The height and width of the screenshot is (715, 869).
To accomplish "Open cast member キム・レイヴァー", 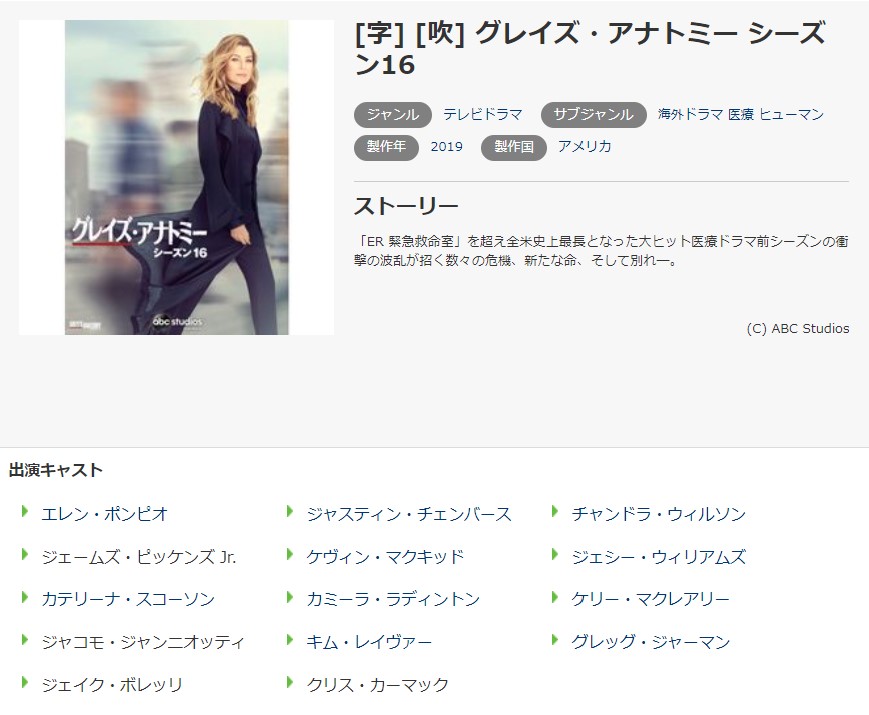I will tap(369, 642).
